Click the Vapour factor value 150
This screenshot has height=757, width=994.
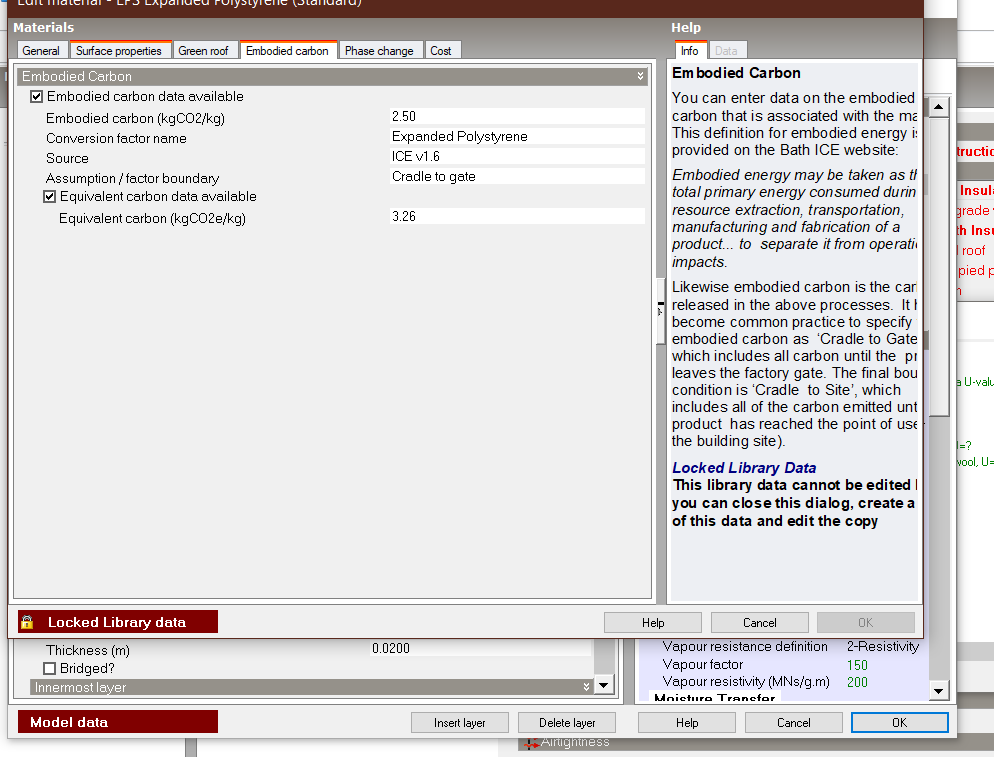(857, 665)
